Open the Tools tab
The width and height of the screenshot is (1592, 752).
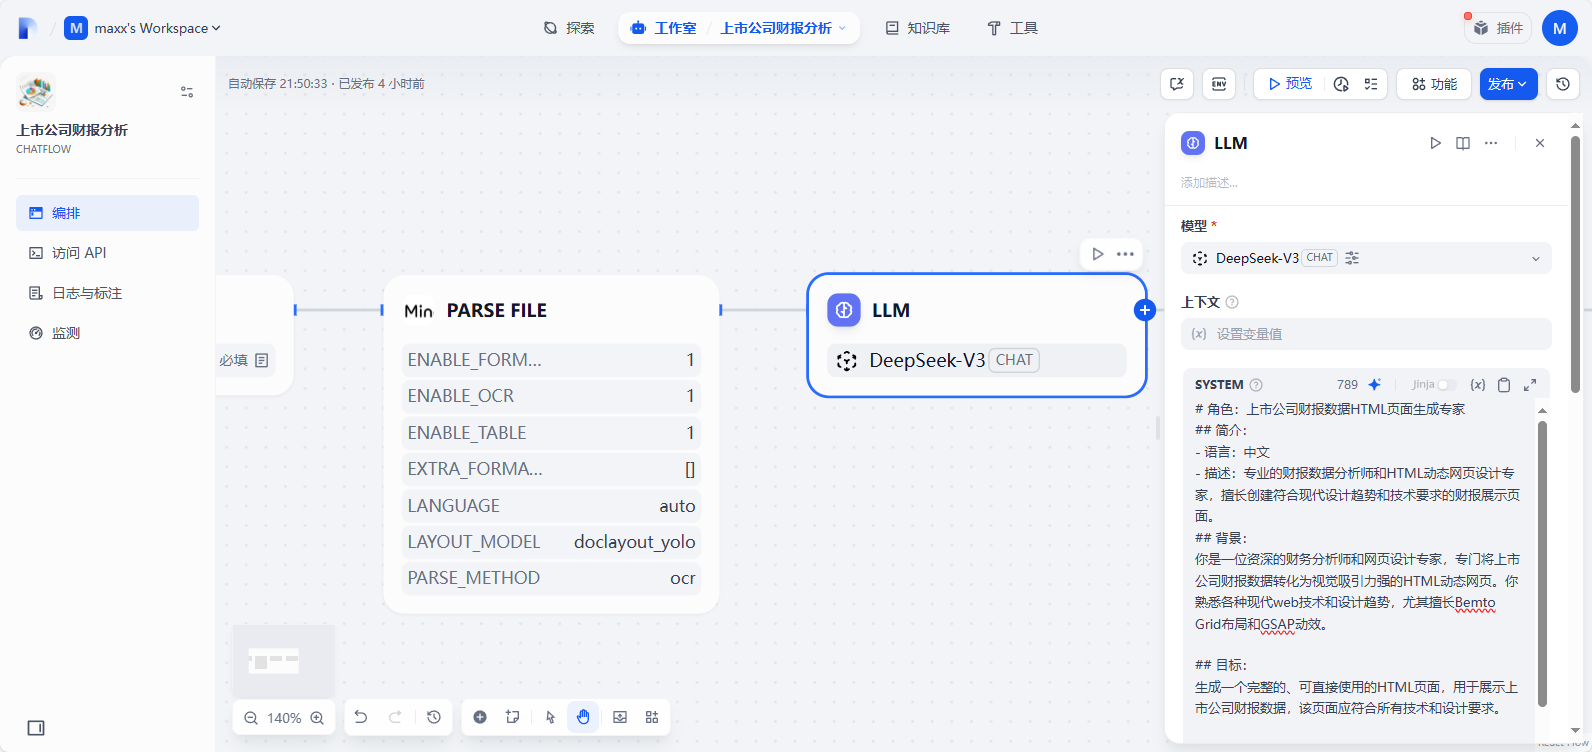pyautogui.click(x=1013, y=28)
